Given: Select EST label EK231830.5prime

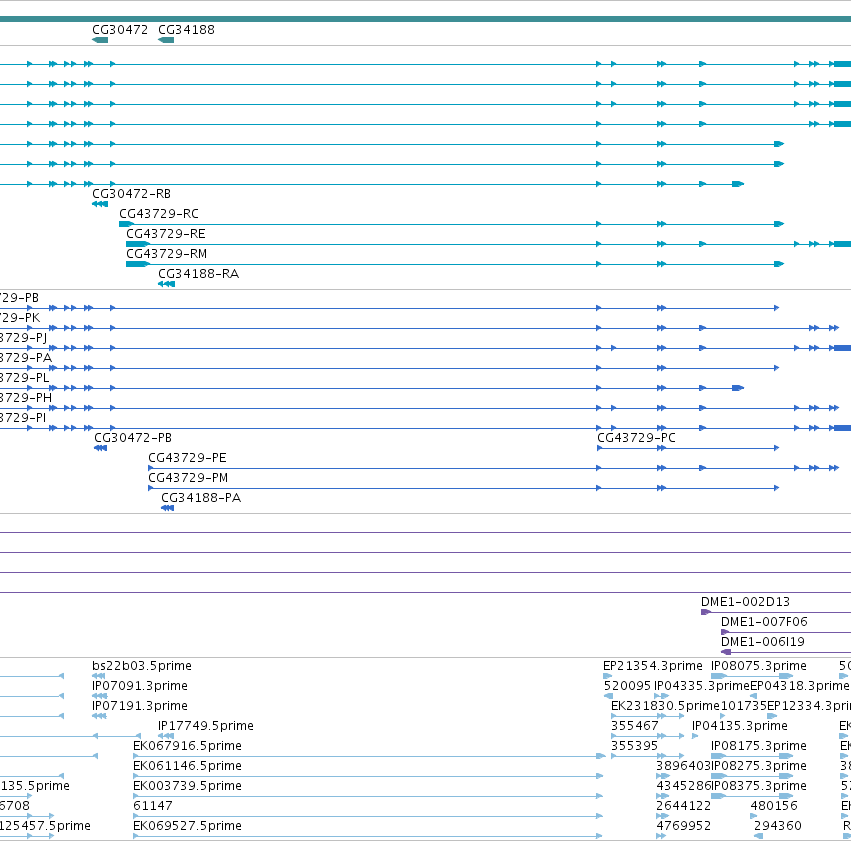Looking at the screenshot, I should pos(665,706).
